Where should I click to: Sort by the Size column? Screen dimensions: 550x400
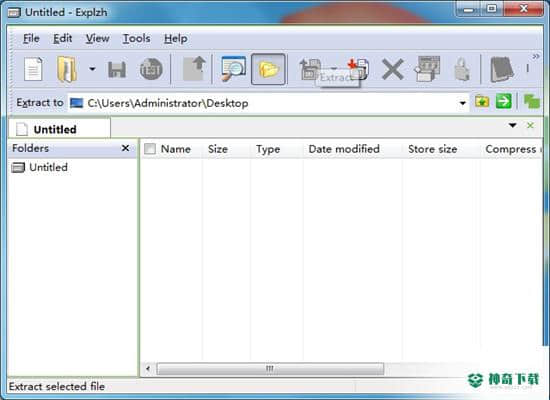coord(218,149)
